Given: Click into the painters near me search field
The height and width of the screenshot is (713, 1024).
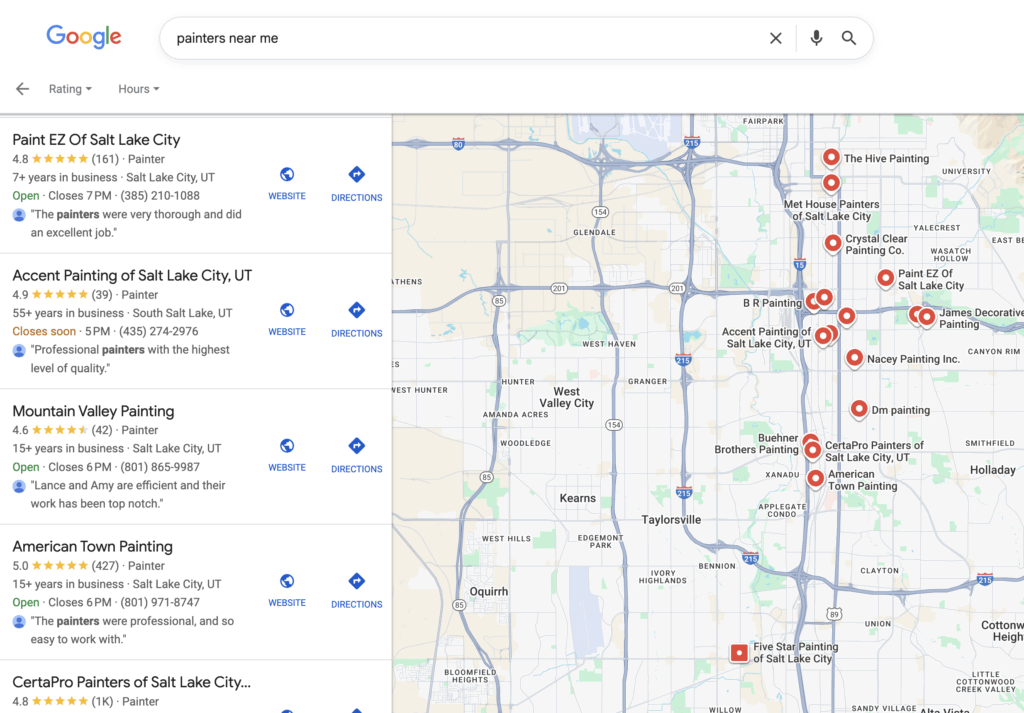Looking at the screenshot, I should 460,38.
